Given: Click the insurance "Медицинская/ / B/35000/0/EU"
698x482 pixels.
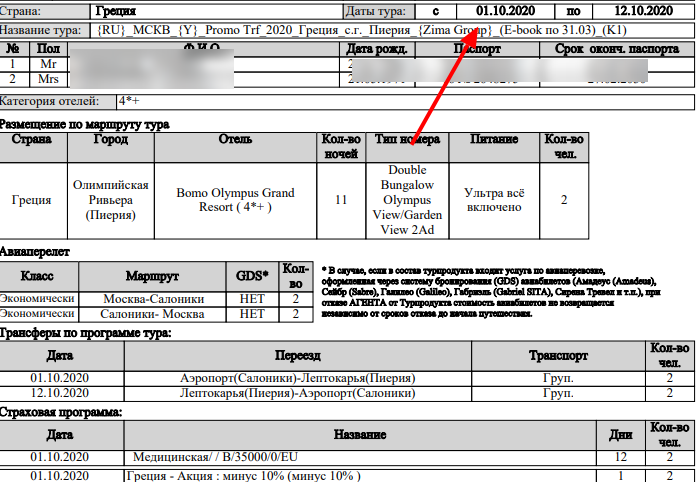Looking at the screenshot, I should 215,457.
